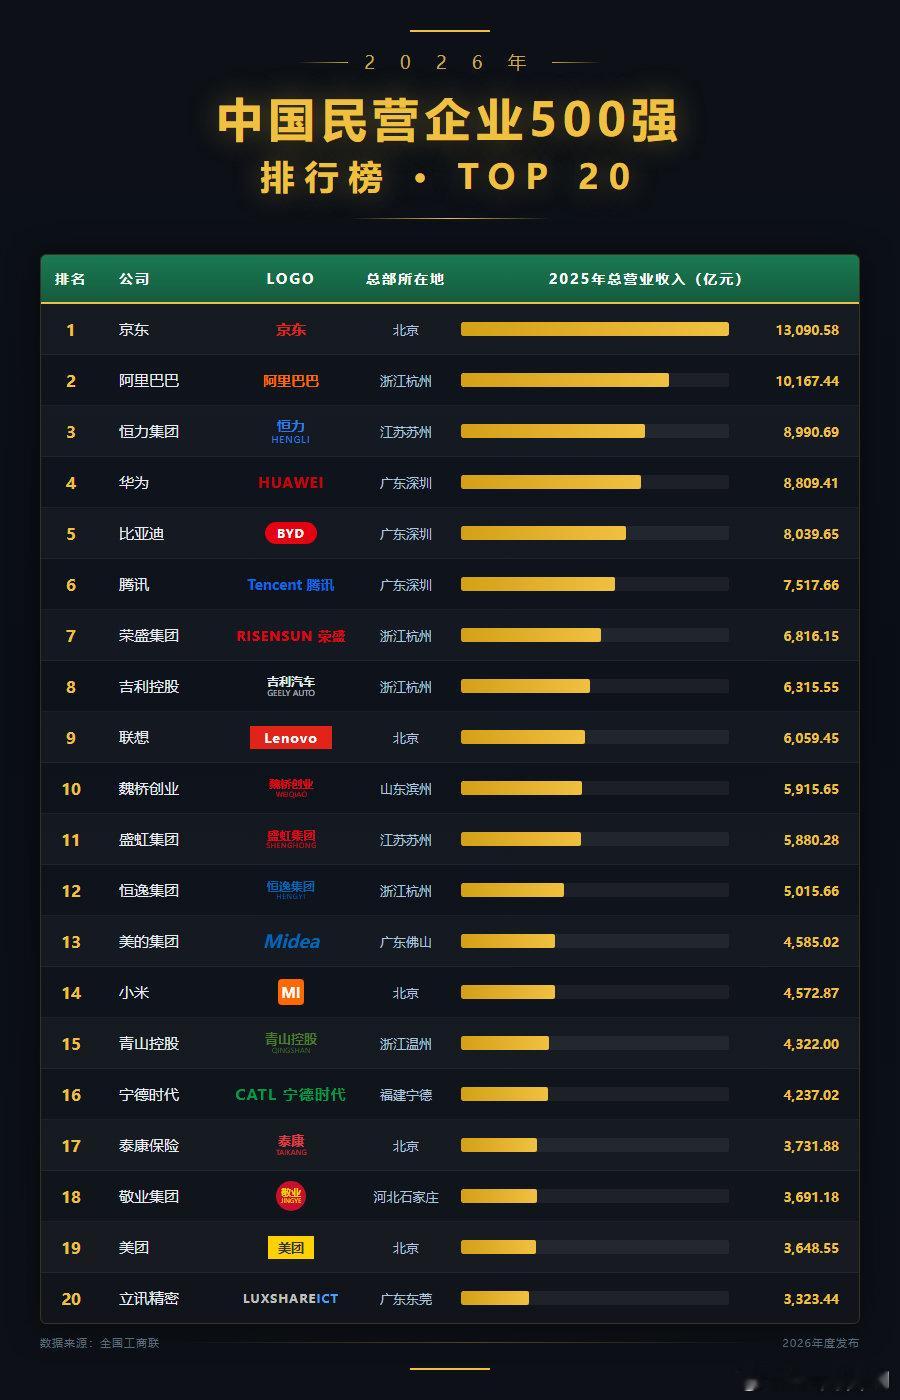Select the red Lenovo logo badge
The height and width of the screenshot is (1400, 900).
pyautogui.click(x=291, y=738)
